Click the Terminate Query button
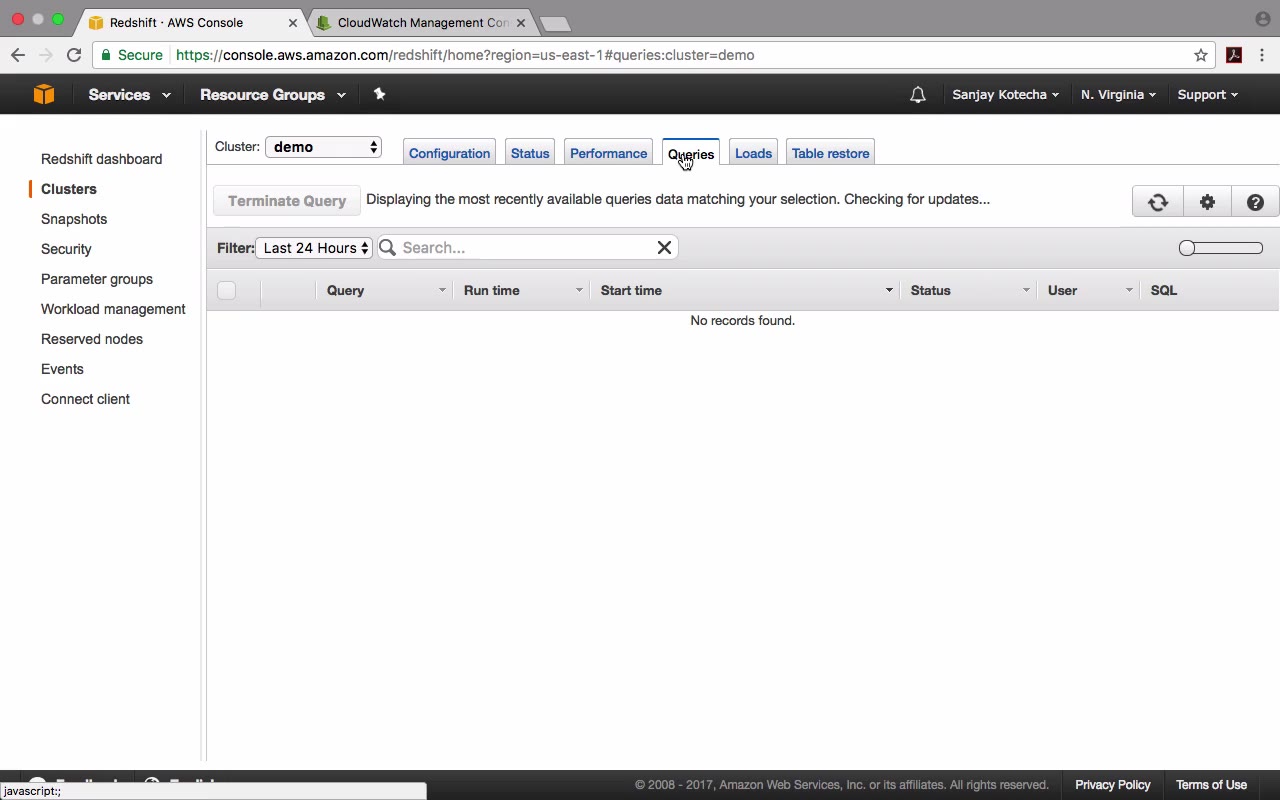Viewport: 1280px width, 800px height. click(x=287, y=201)
